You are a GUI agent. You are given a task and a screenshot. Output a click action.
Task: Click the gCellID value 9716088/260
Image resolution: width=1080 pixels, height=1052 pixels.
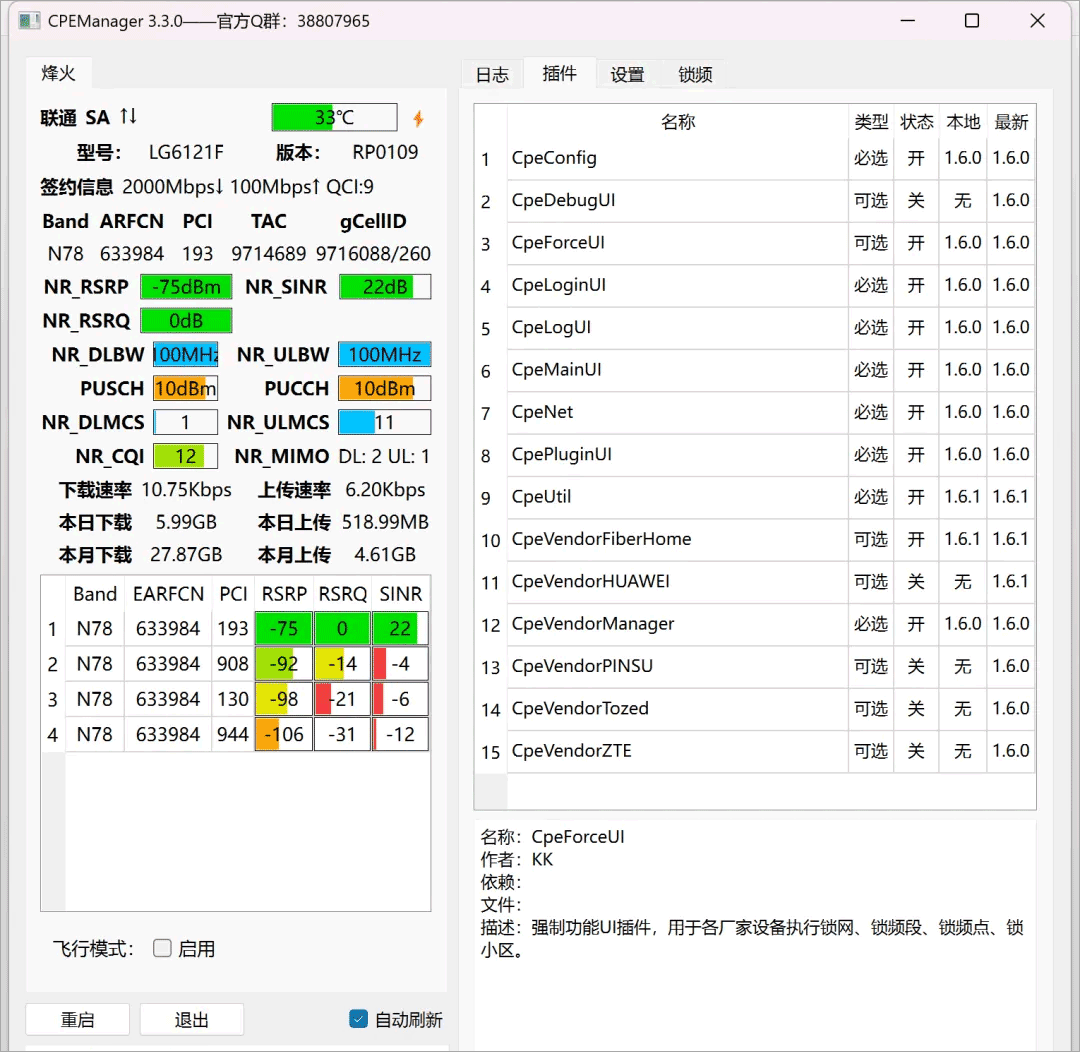(373, 254)
